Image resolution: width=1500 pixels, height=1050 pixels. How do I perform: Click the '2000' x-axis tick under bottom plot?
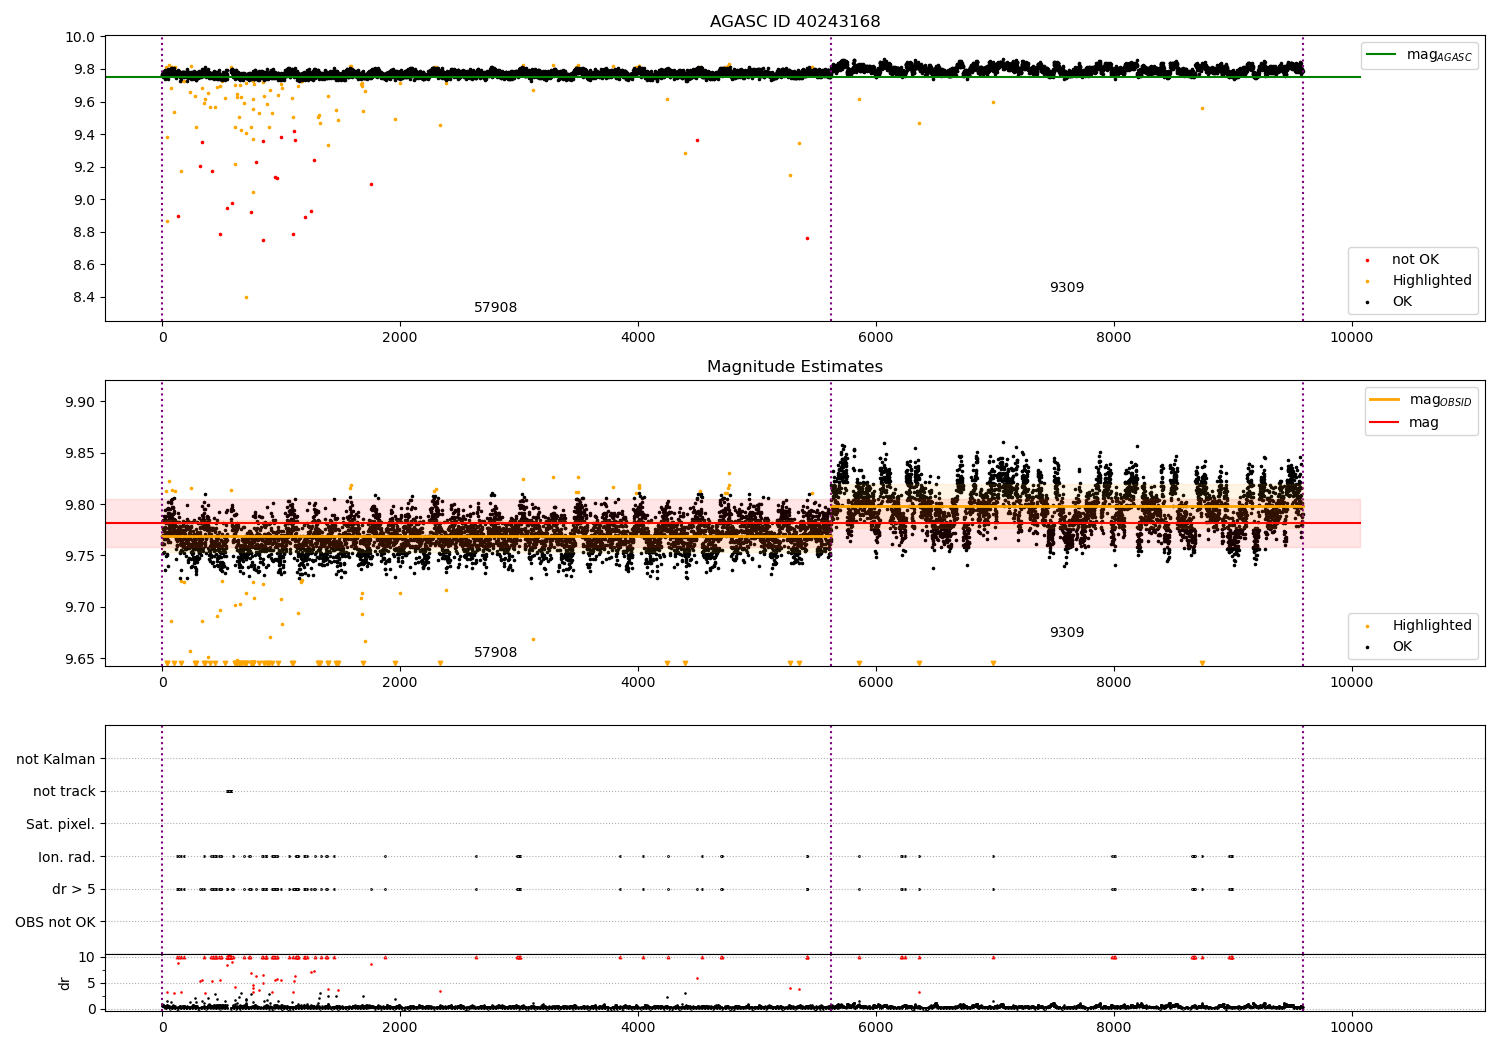coord(400,1027)
